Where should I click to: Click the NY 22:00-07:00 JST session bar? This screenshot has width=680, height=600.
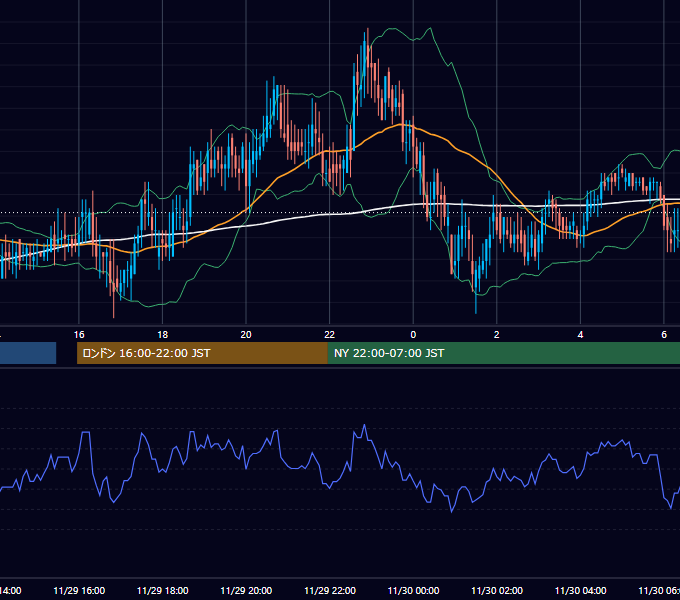point(503,353)
